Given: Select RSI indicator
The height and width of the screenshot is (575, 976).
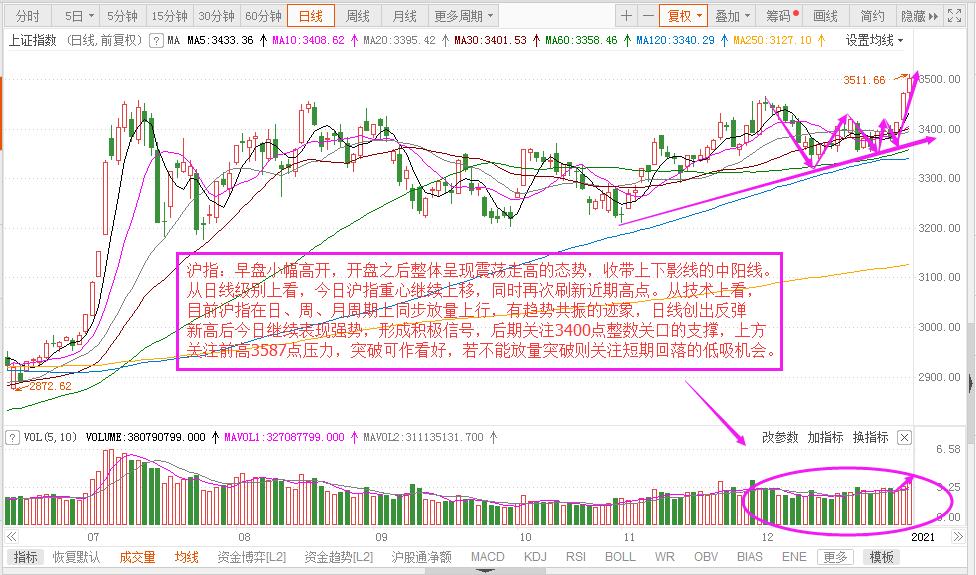Looking at the screenshot, I should [x=576, y=557].
